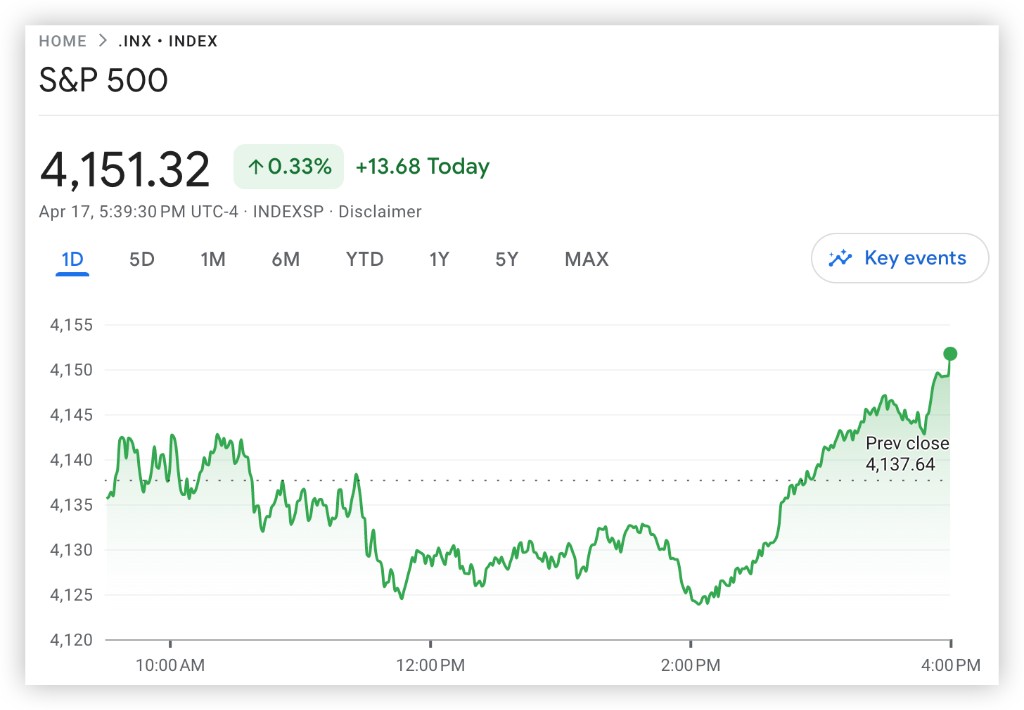Switch to the YTD tab
Viewport: 1024px width, 710px height.
pos(364,260)
